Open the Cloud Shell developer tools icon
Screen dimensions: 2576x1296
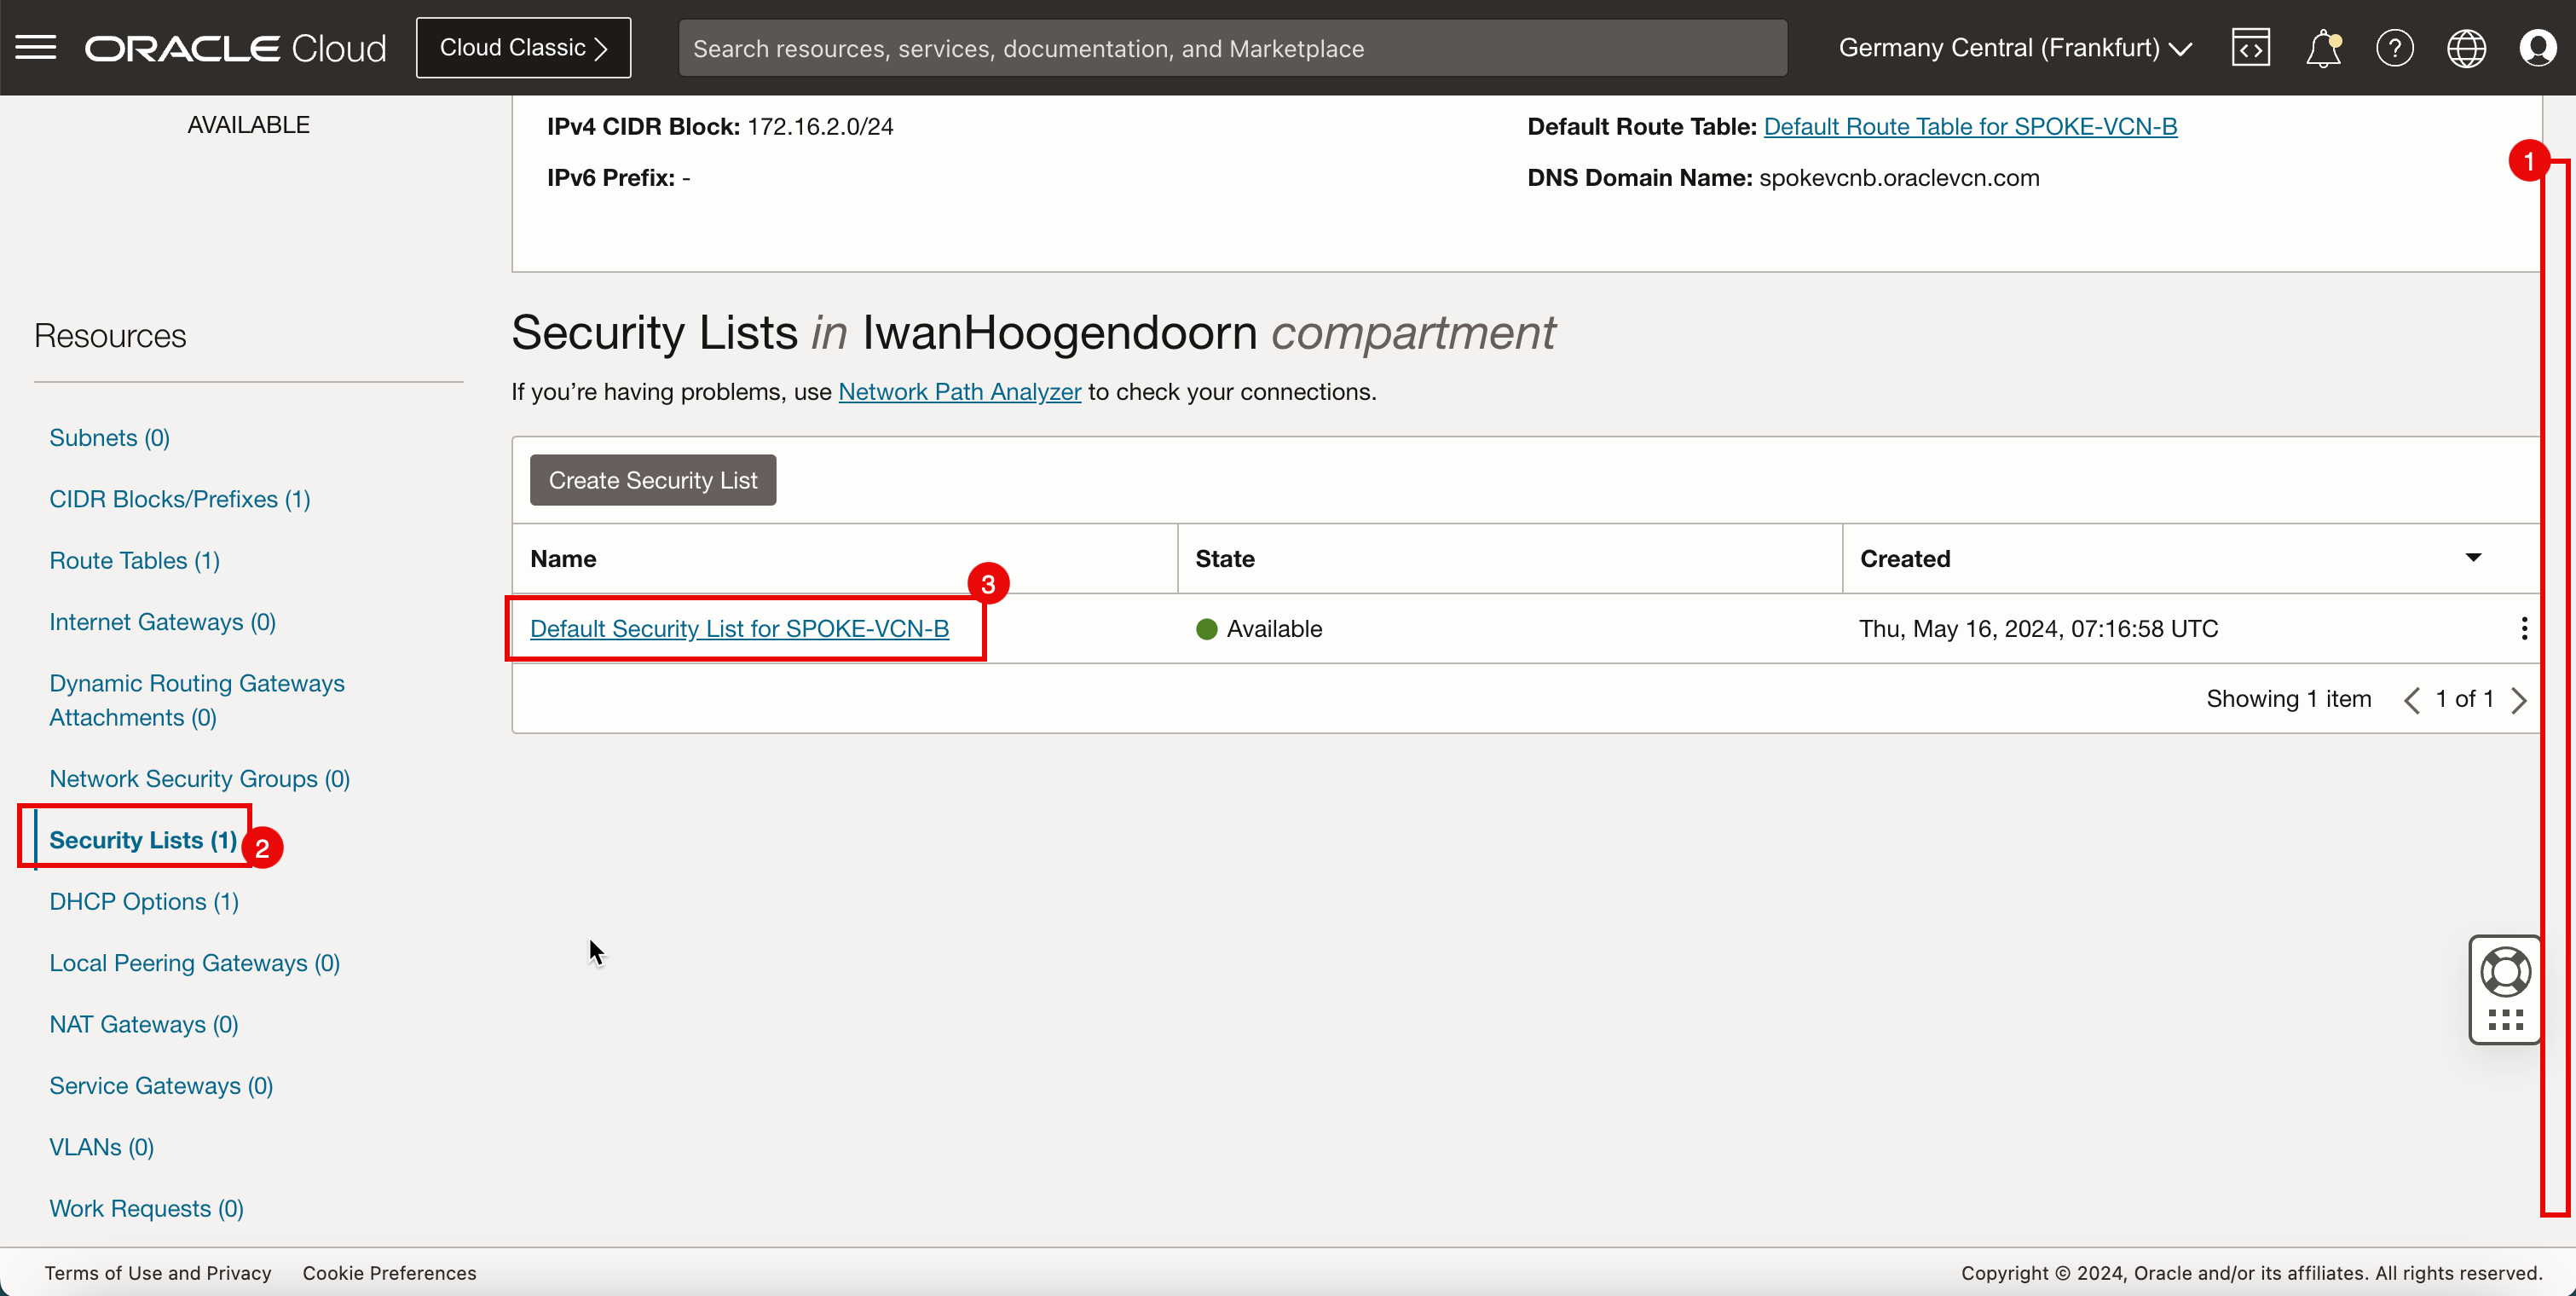[x=2250, y=47]
